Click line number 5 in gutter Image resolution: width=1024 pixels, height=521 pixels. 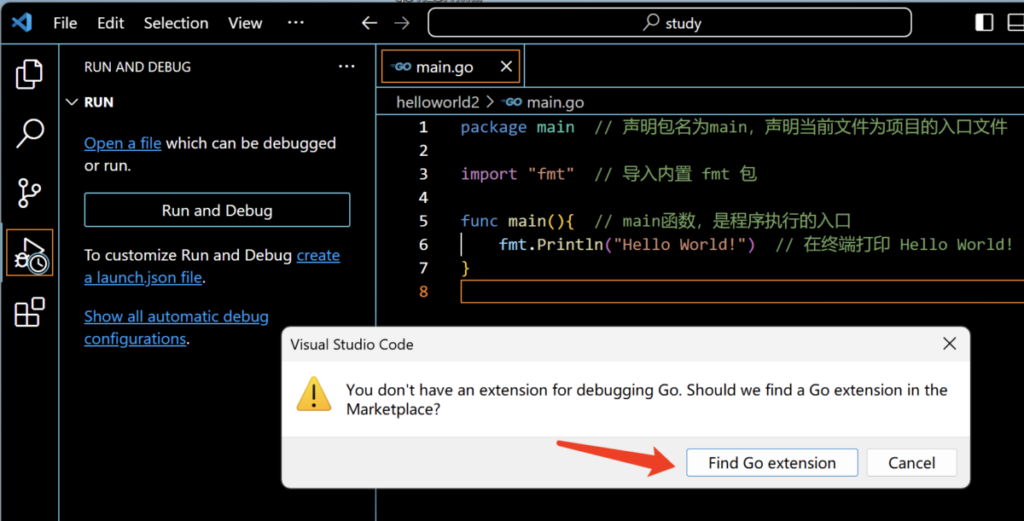coord(423,221)
